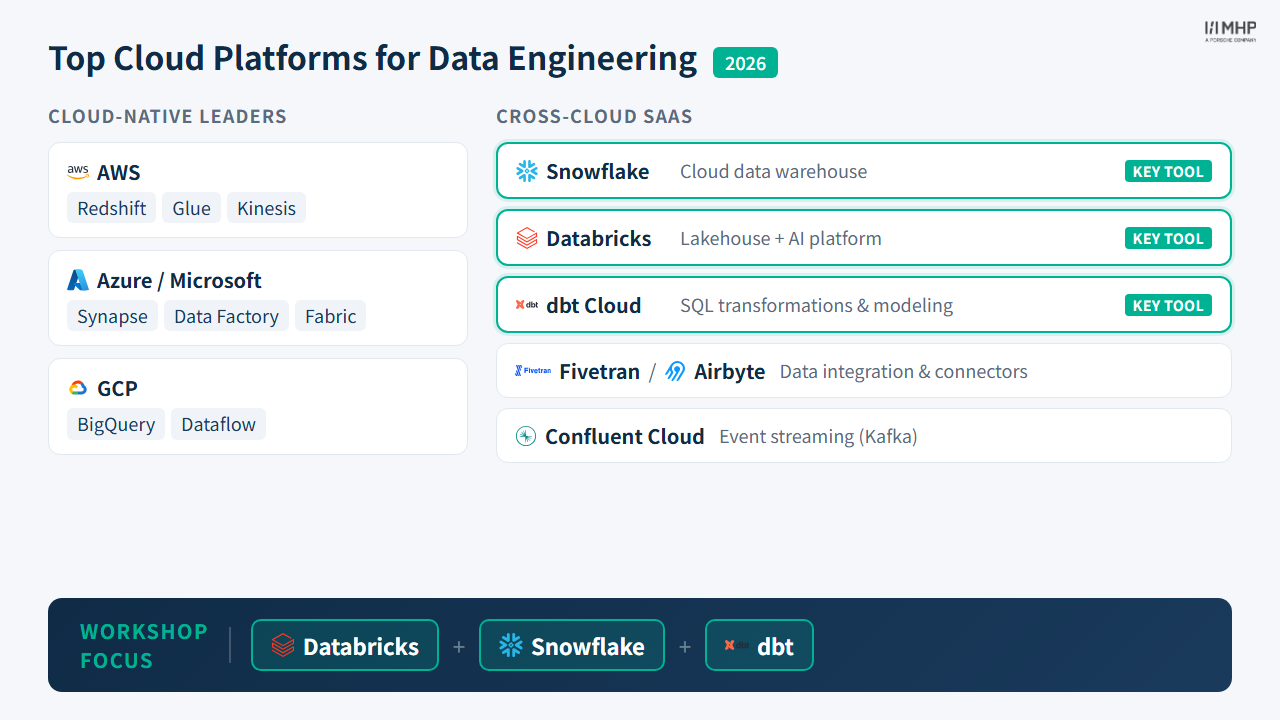
Task: Select the Data Factory tag
Action: [226, 316]
